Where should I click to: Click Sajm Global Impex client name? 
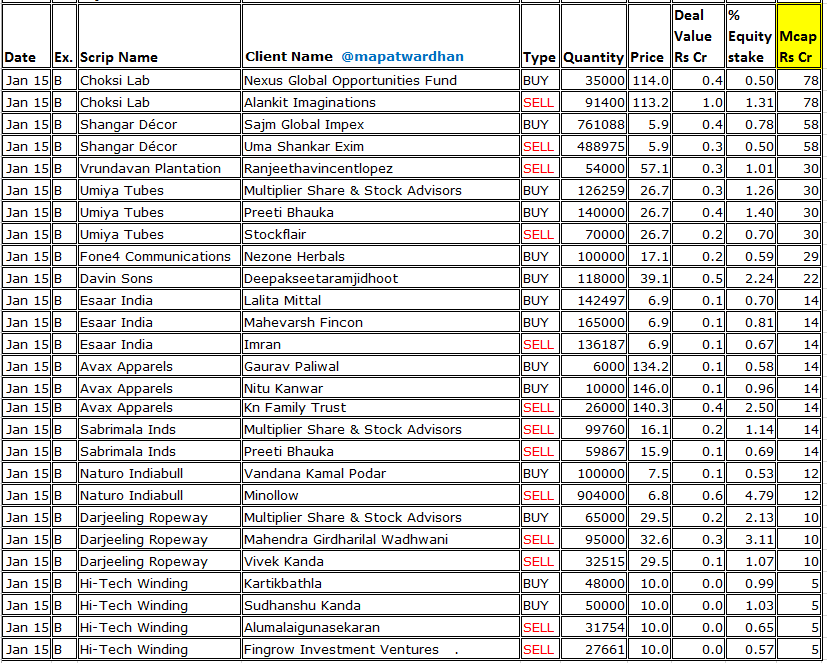[x=304, y=124]
